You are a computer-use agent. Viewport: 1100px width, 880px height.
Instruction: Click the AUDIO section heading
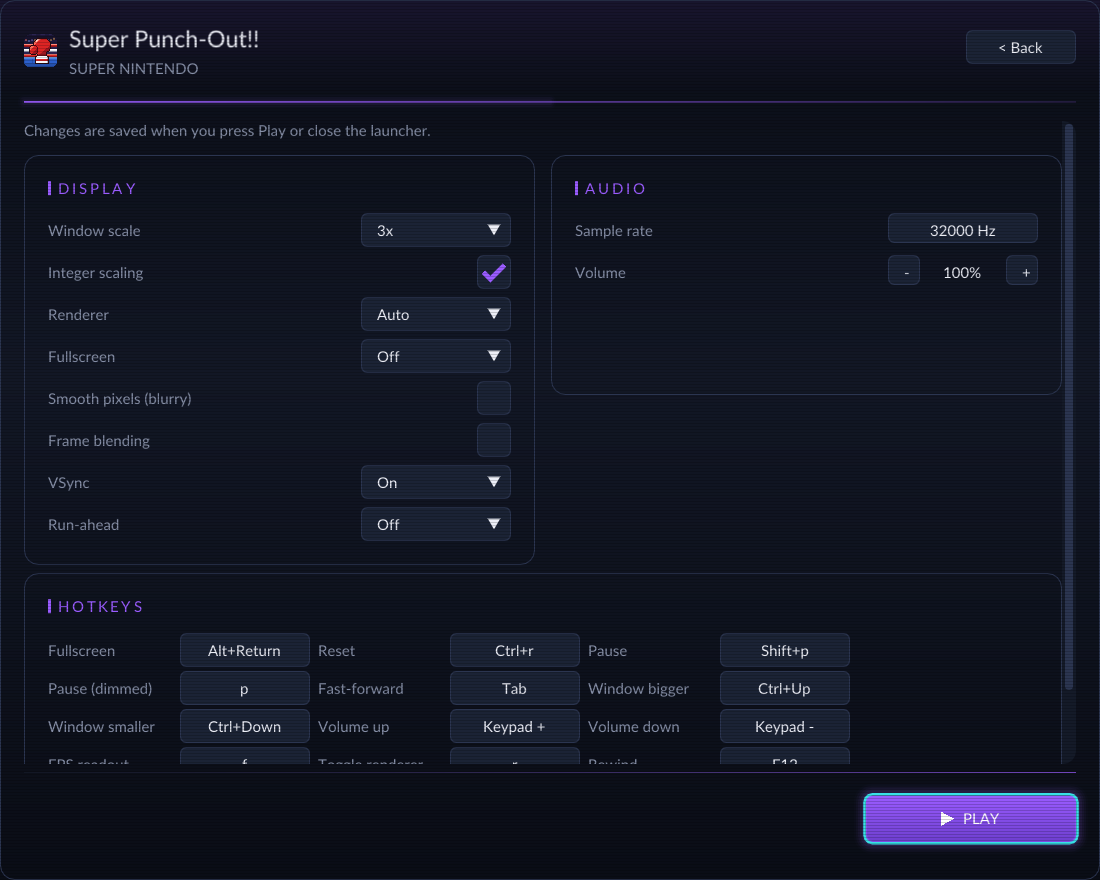(x=615, y=188)
